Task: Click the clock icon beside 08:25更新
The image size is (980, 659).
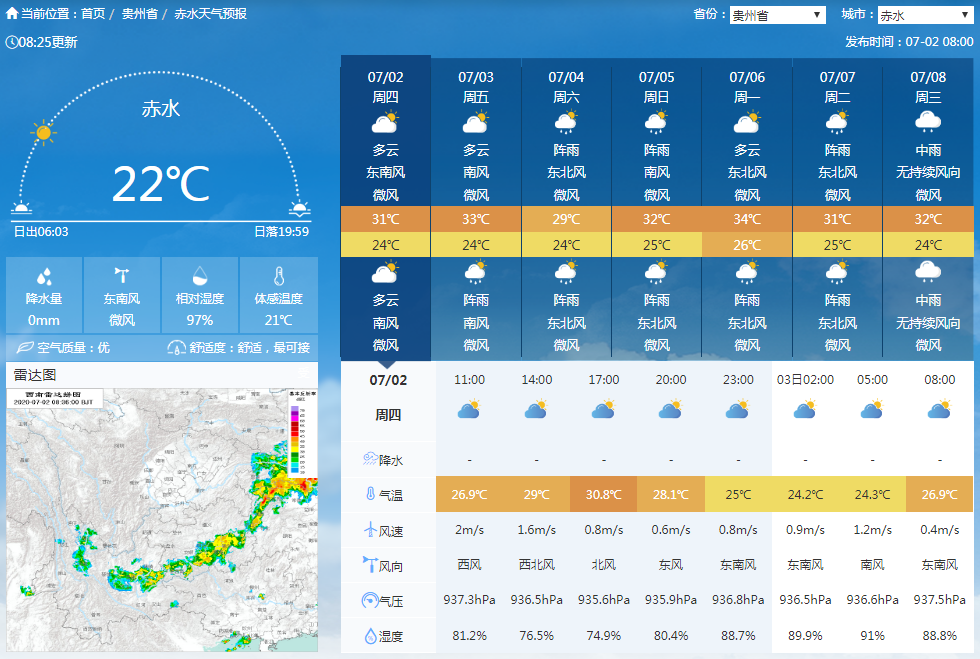Action: tap(11, 42)
